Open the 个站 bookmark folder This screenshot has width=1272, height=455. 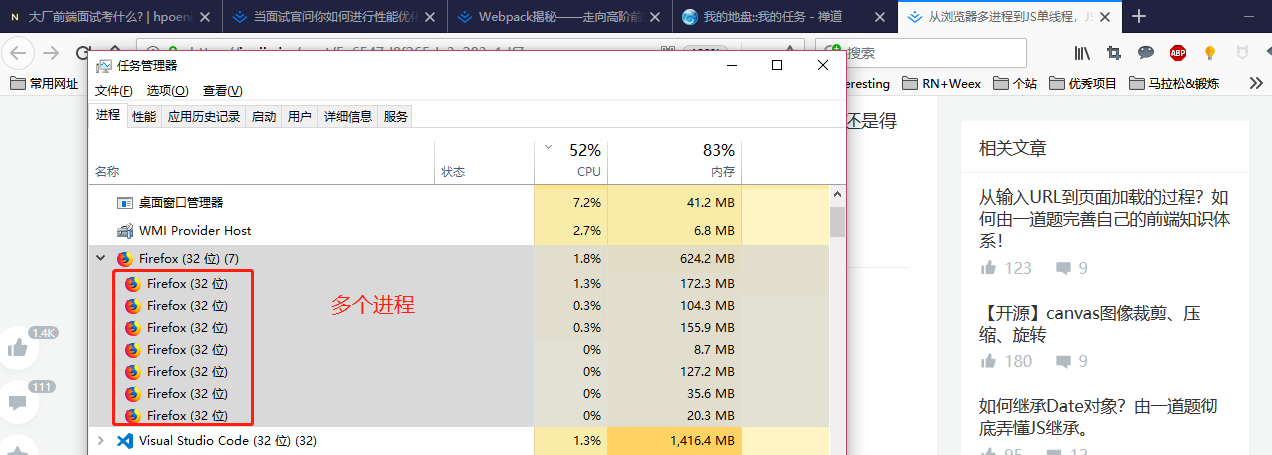pyautogui.click(x=1015, y=84)
